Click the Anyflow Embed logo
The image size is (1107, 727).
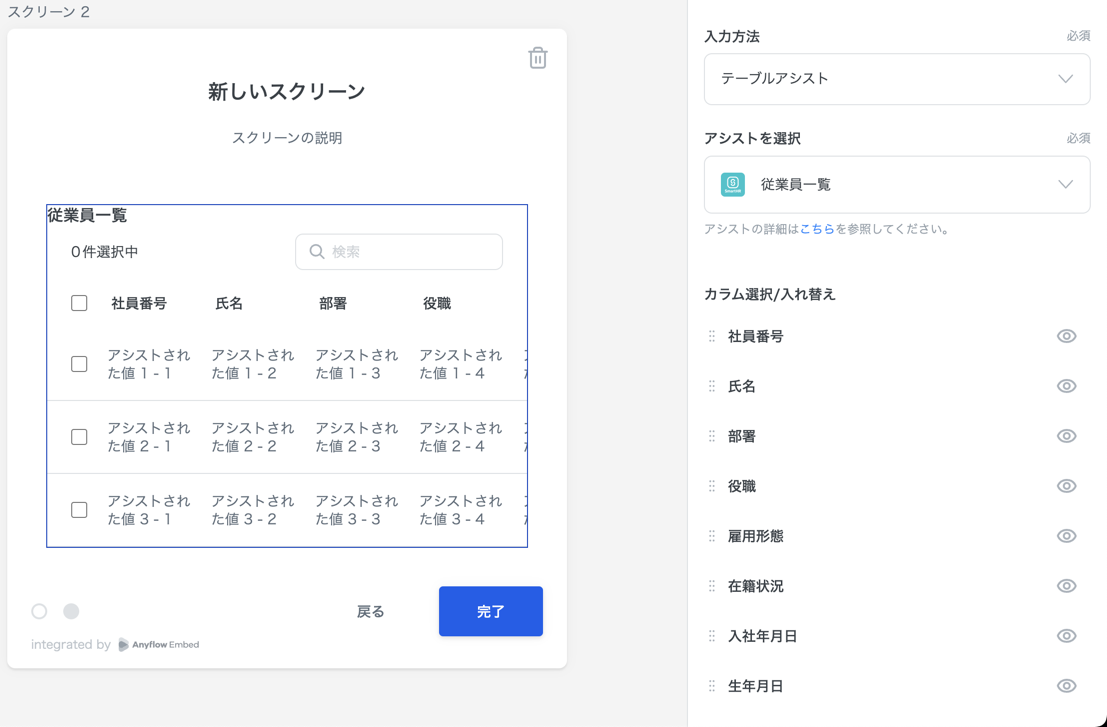(x=160, y=644)
